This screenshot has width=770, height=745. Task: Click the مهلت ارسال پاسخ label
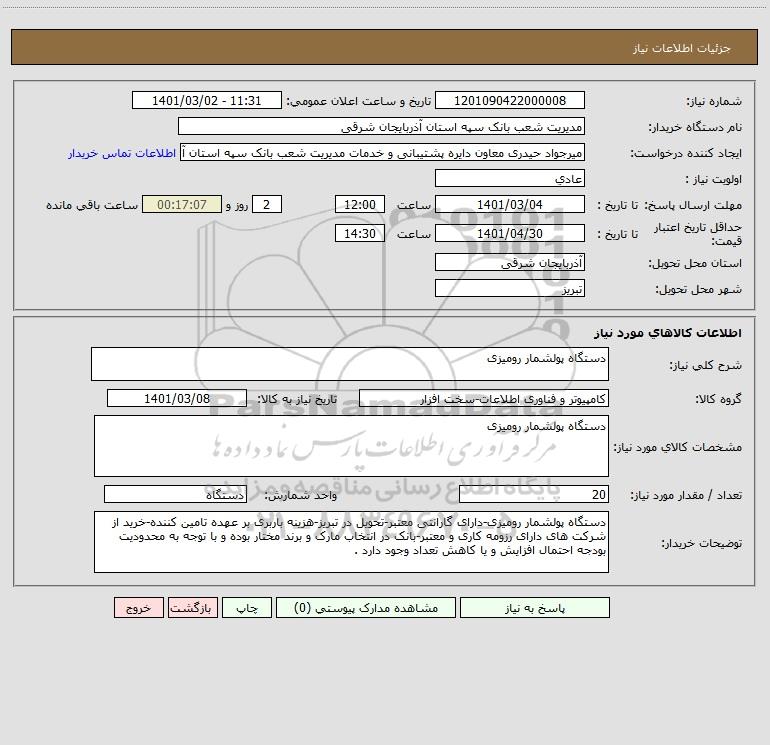693,205
